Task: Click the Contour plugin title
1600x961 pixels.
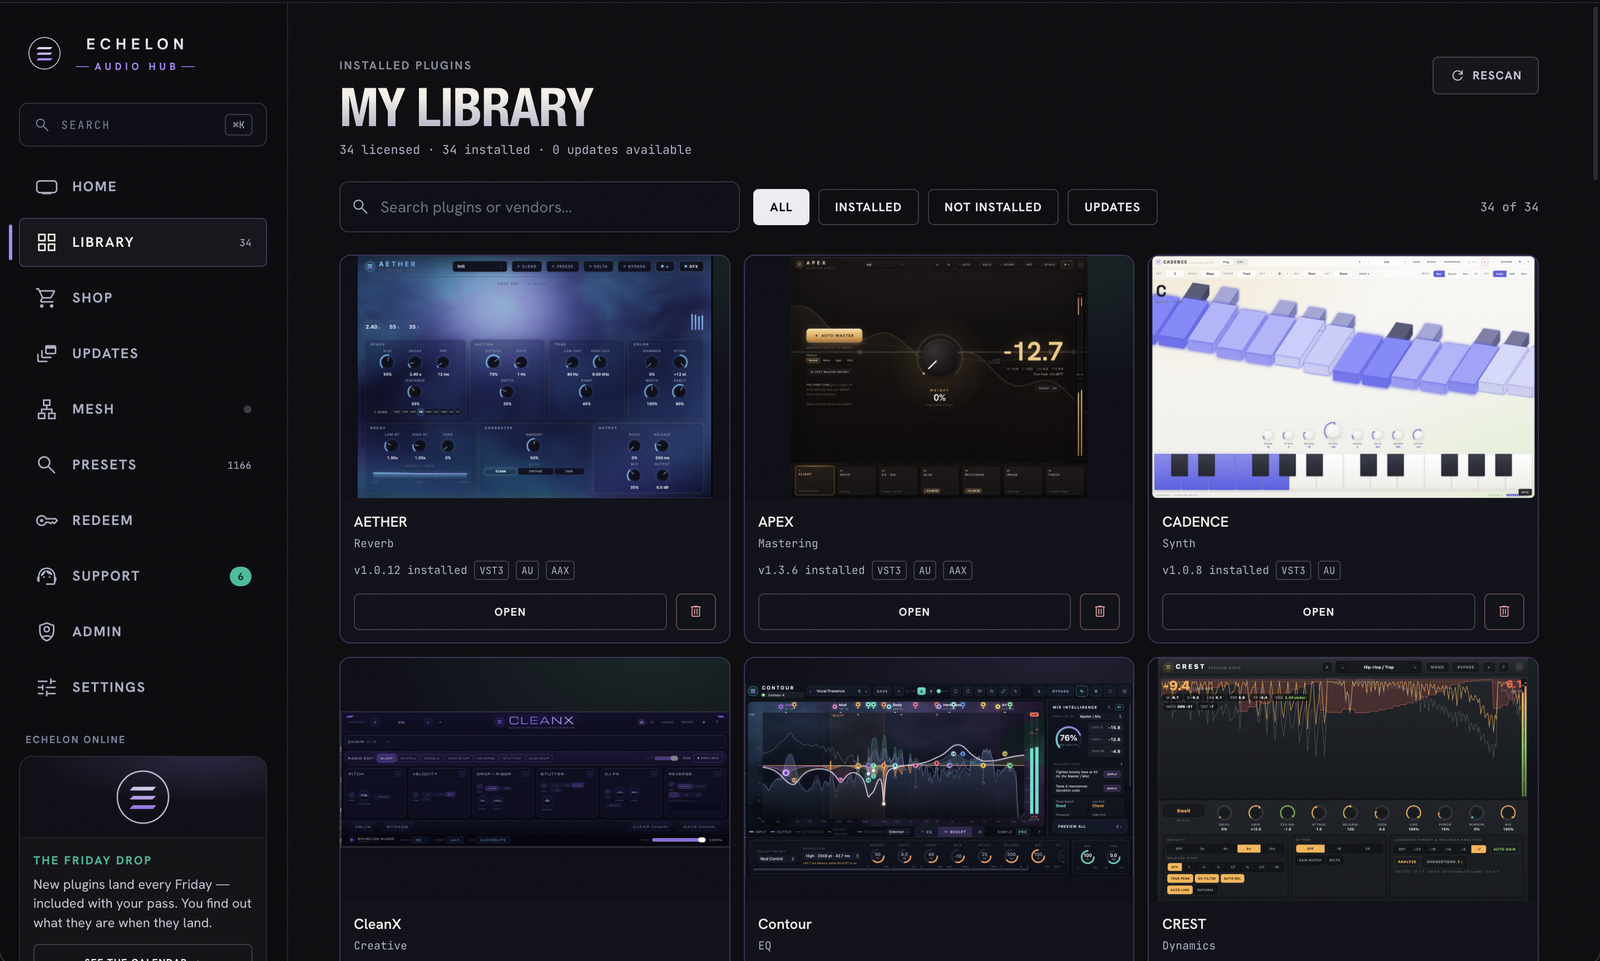Action: [785, 924]
